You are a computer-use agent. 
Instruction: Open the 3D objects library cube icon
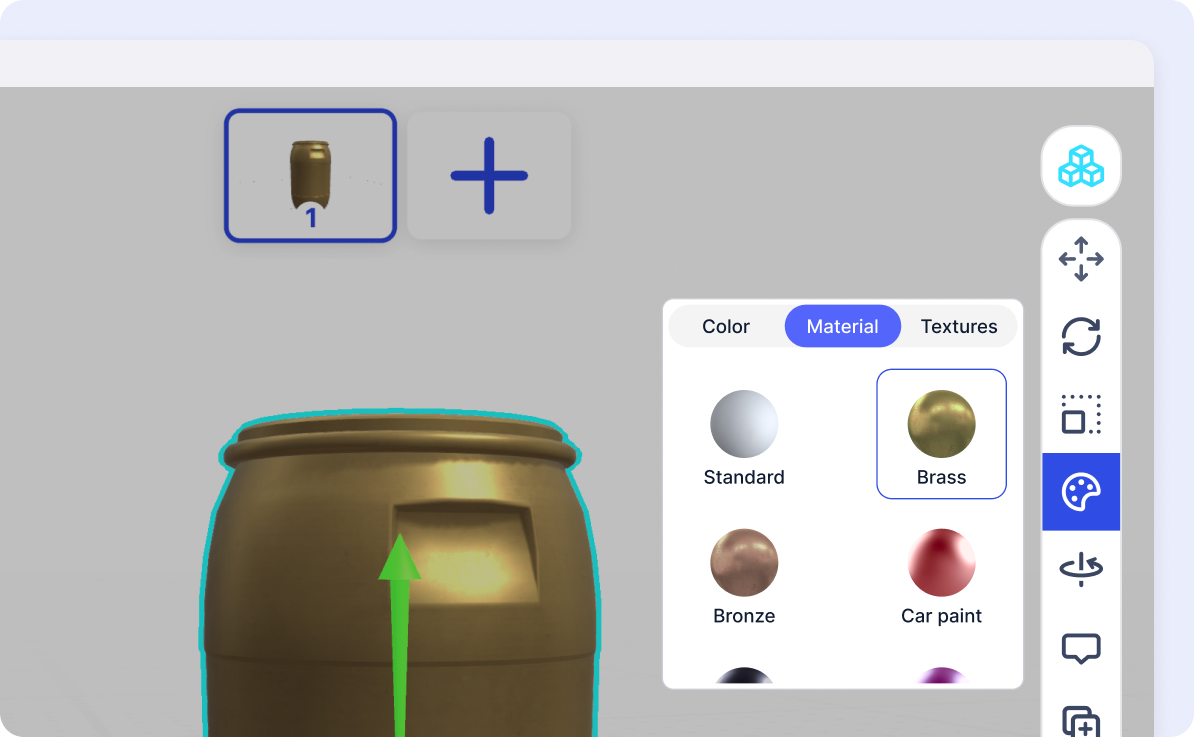pyautogui.click(x=1081, y=166)
